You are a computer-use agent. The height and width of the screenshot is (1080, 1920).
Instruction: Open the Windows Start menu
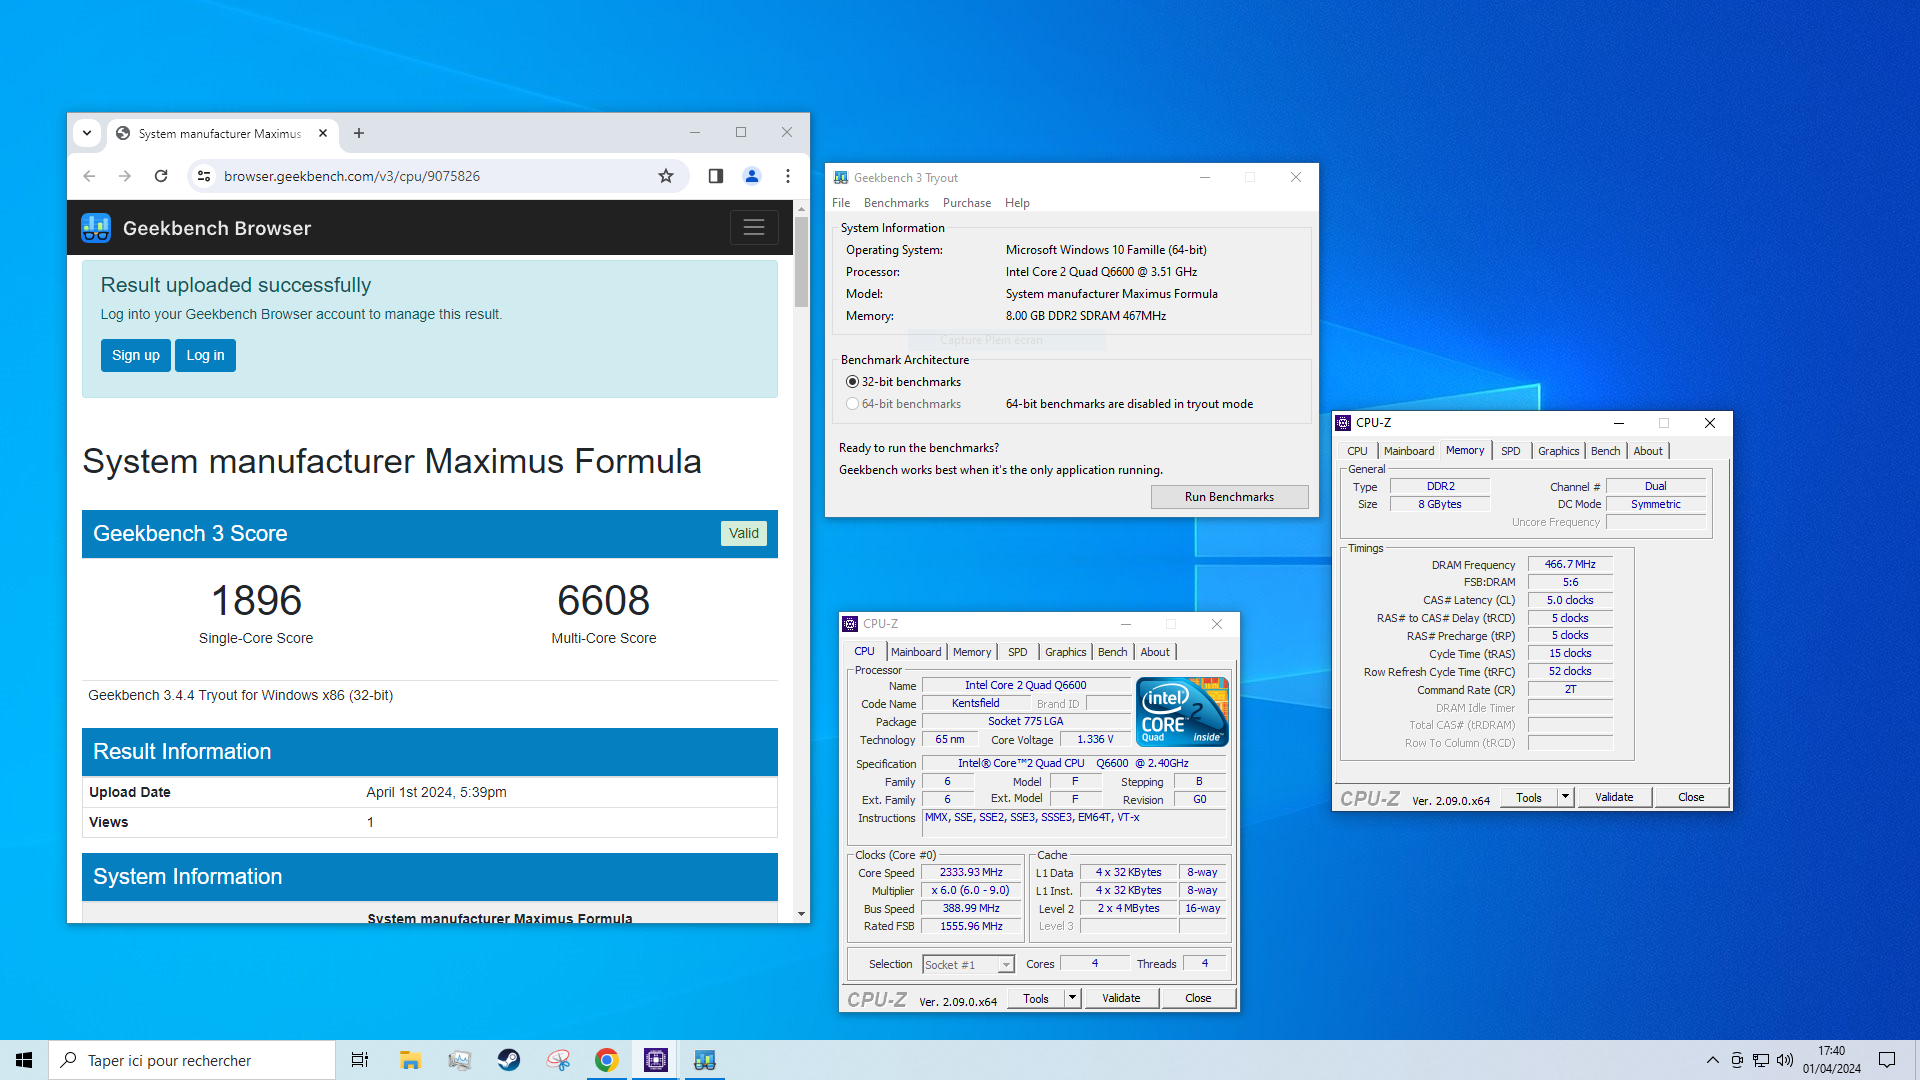[x=24, y=1060]
